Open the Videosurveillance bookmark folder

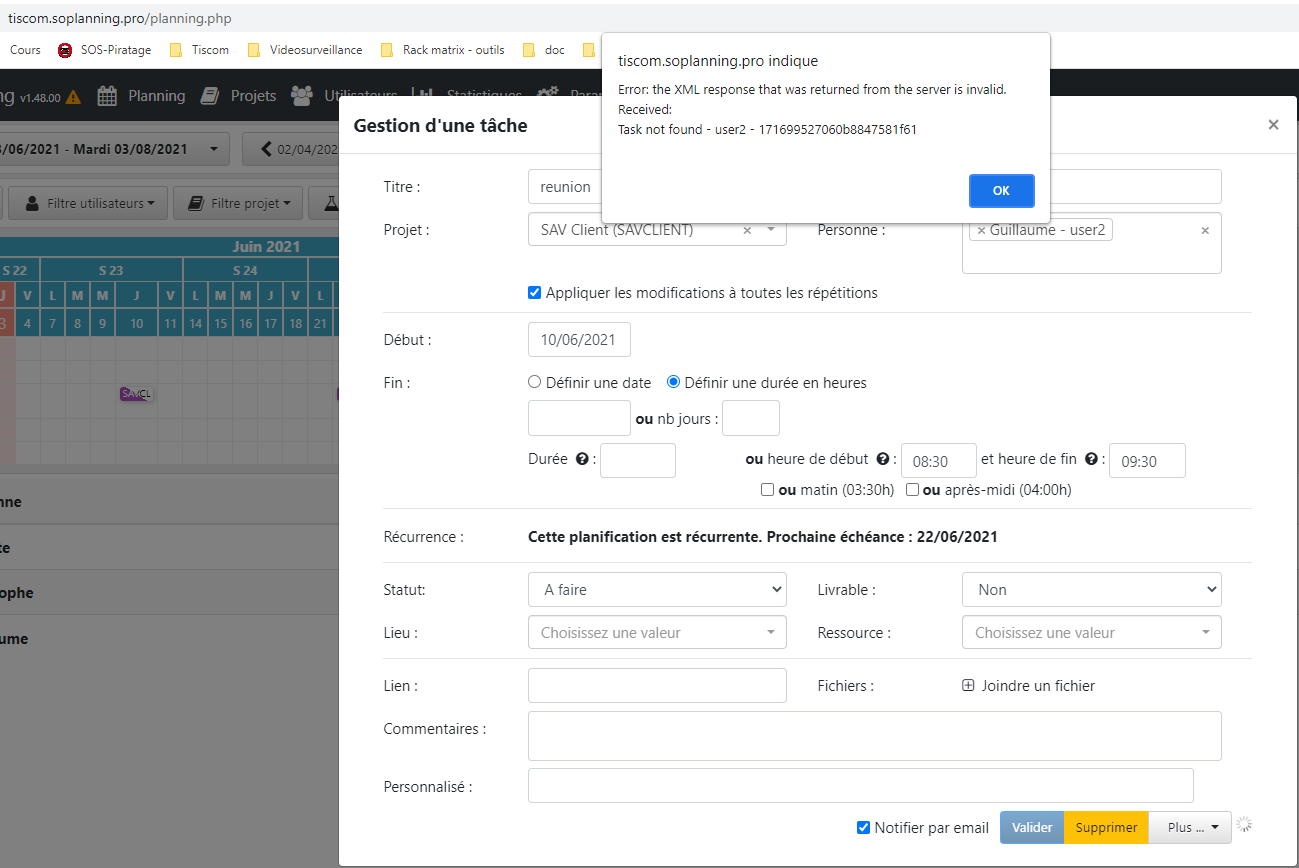click(307, 50)
